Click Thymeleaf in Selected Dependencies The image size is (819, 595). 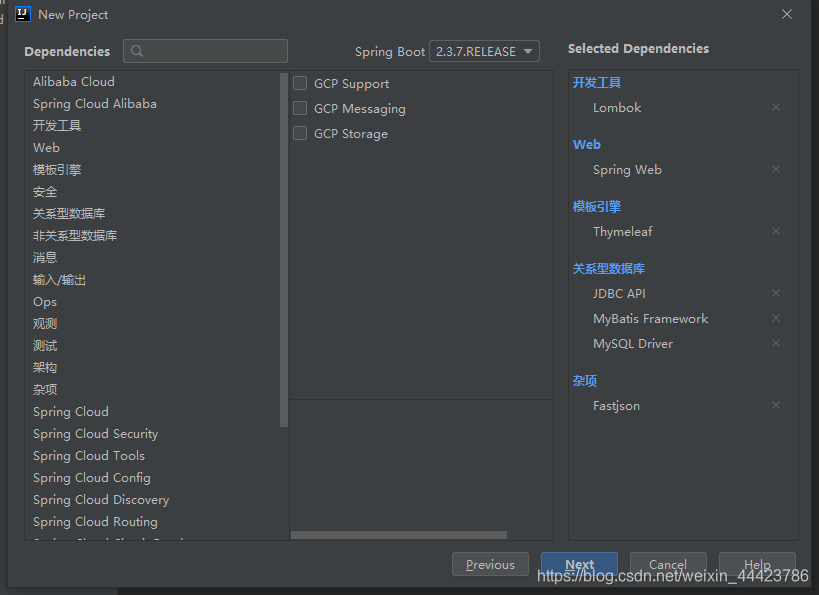pyautogui.click(x=623, y=231)
